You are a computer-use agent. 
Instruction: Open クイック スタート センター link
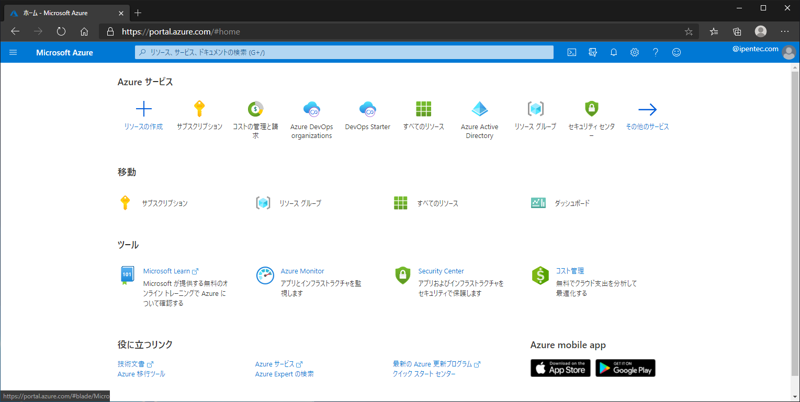point(424,374)
